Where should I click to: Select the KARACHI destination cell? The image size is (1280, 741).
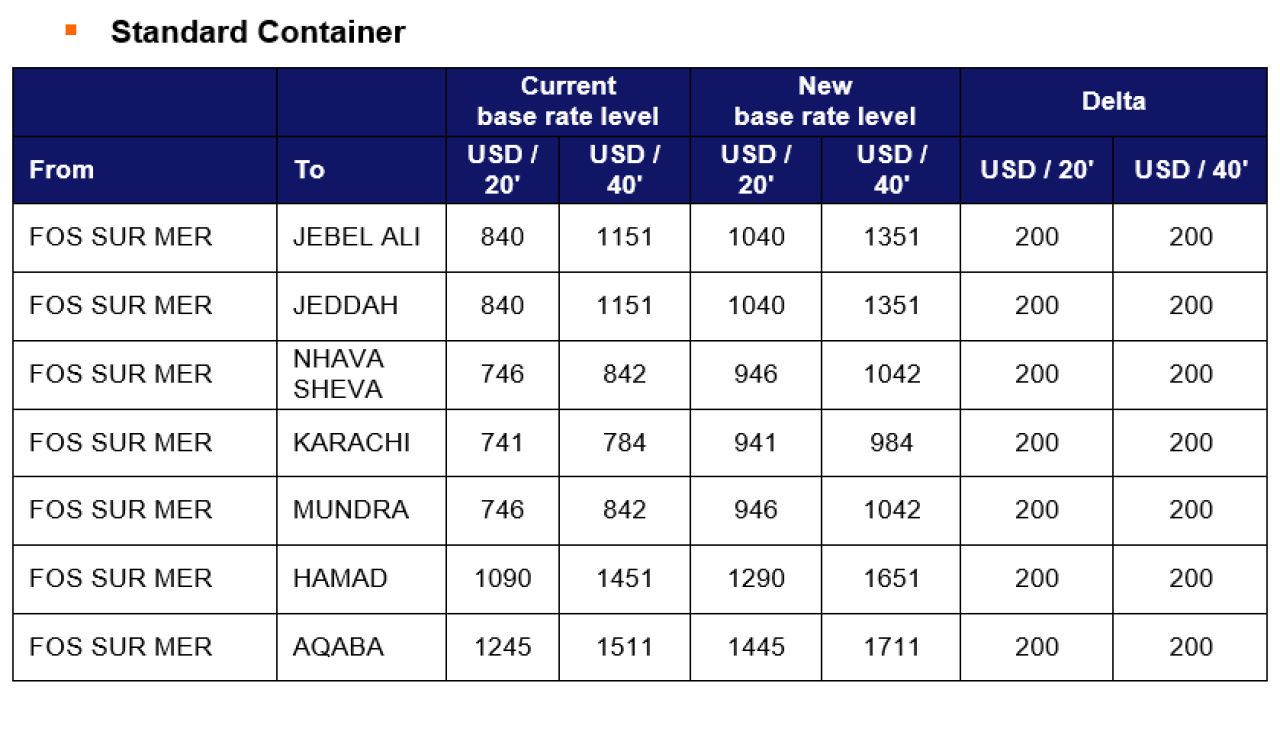click(361, 442)
